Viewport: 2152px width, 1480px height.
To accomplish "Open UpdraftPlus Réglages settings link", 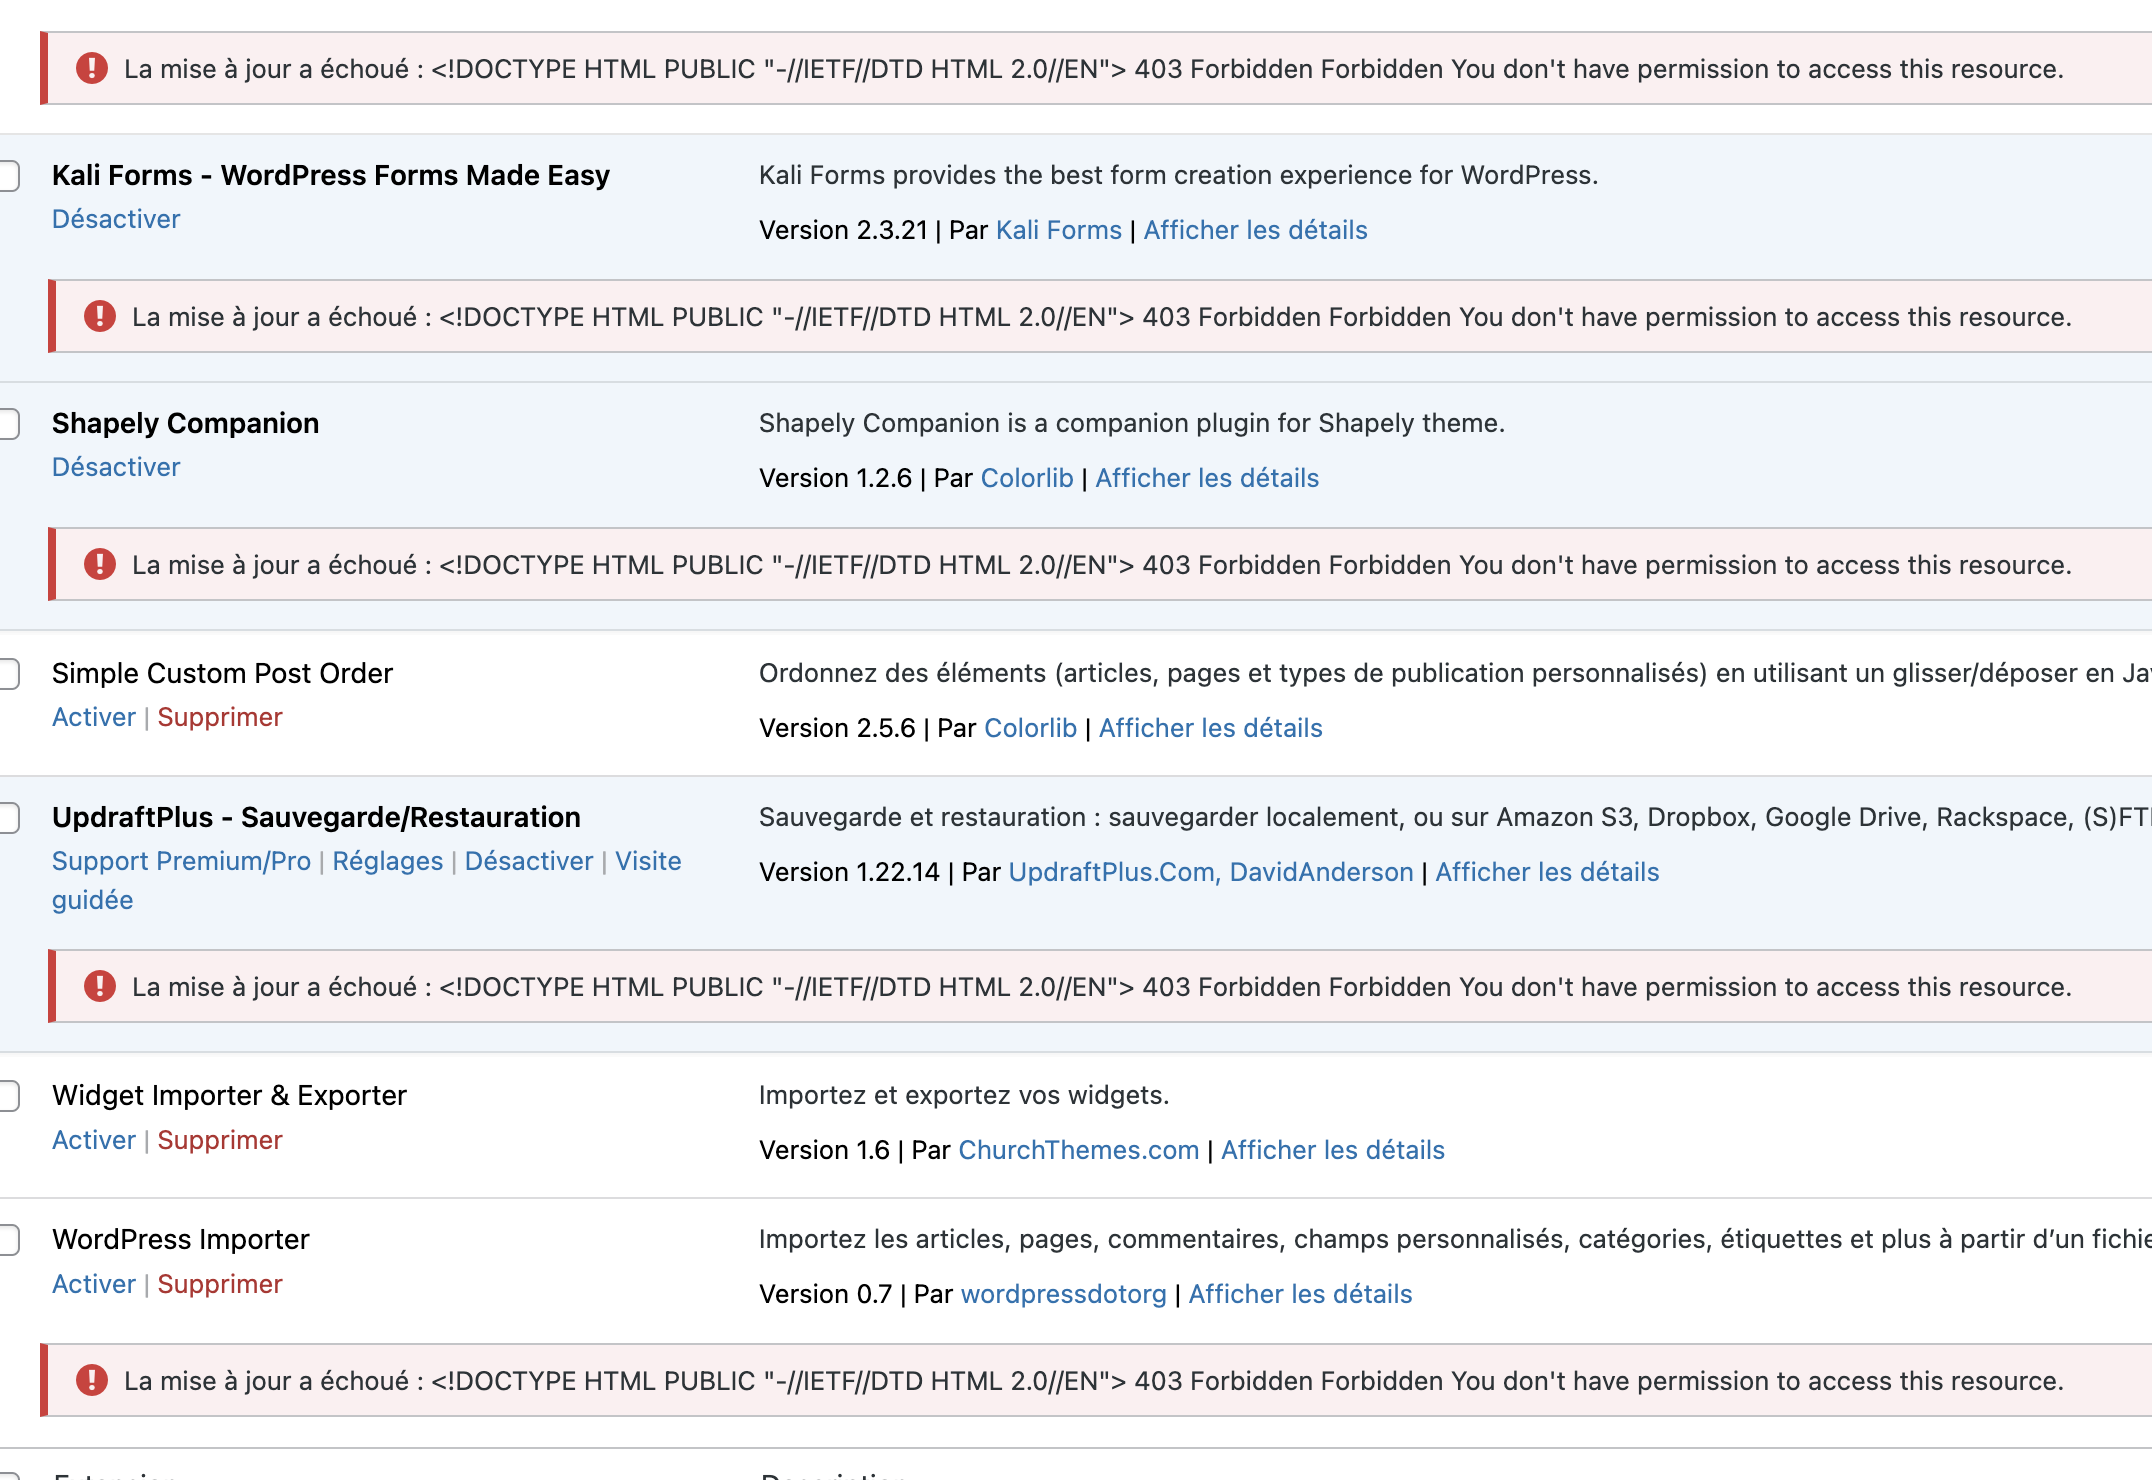I will coord(387,861).
